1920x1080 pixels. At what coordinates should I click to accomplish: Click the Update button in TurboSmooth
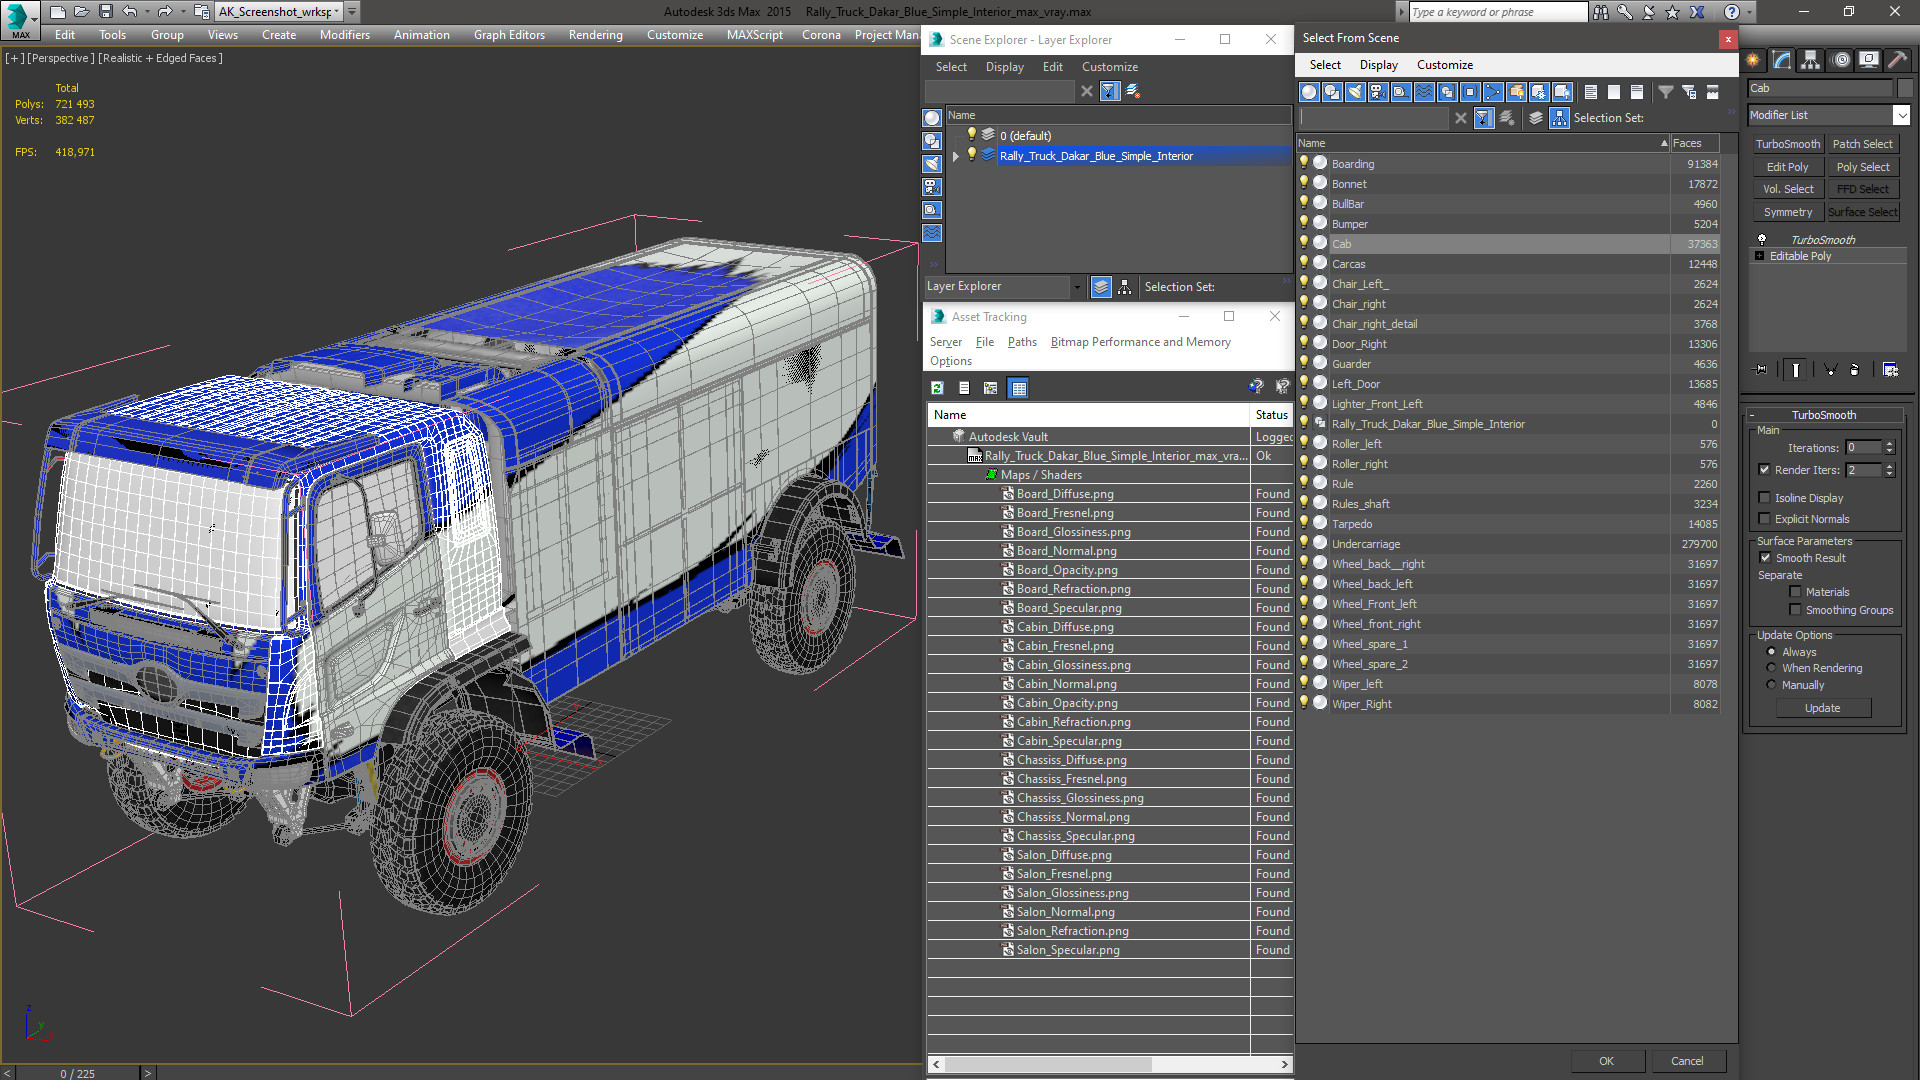[x=1823, y=708]
